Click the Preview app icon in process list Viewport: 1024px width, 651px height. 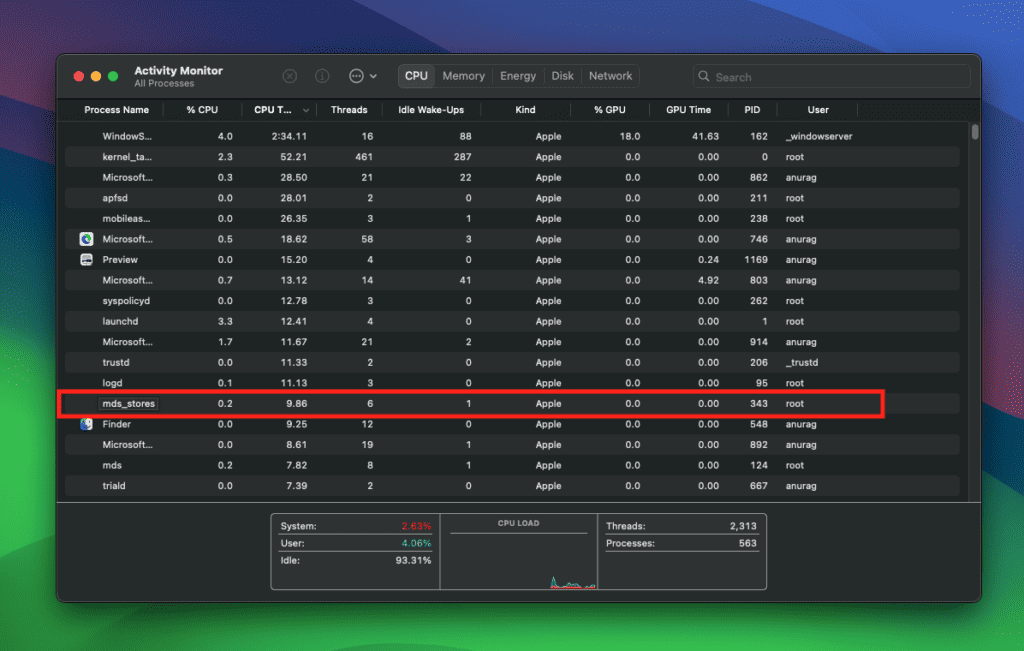pos(86,260)
